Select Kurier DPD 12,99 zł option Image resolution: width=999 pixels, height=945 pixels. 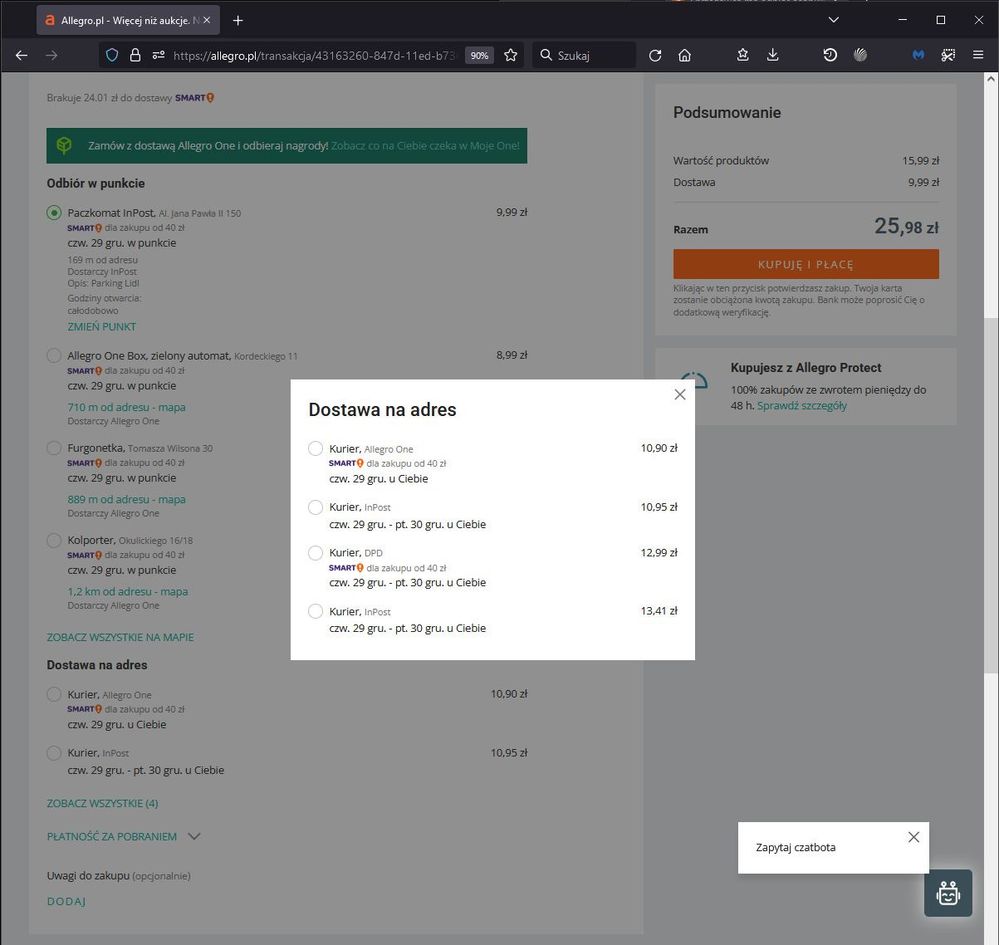[x=315, y=552]
